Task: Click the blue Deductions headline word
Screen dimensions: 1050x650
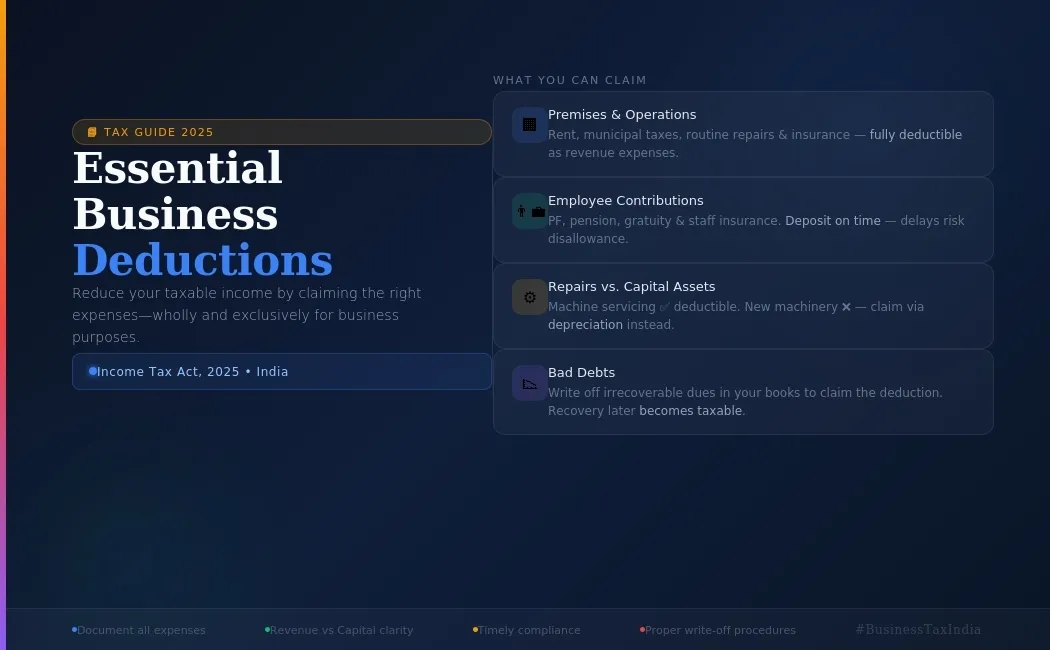Action: 203,260
